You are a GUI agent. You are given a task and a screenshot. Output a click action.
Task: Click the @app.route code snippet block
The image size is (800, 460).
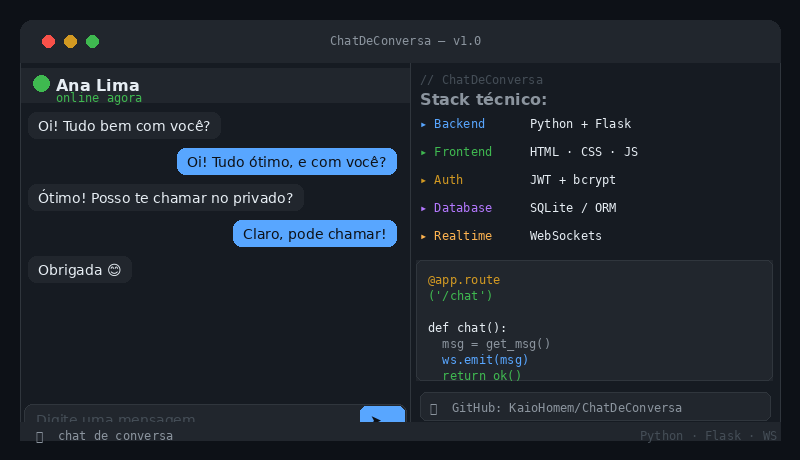[x=594, y=320]
